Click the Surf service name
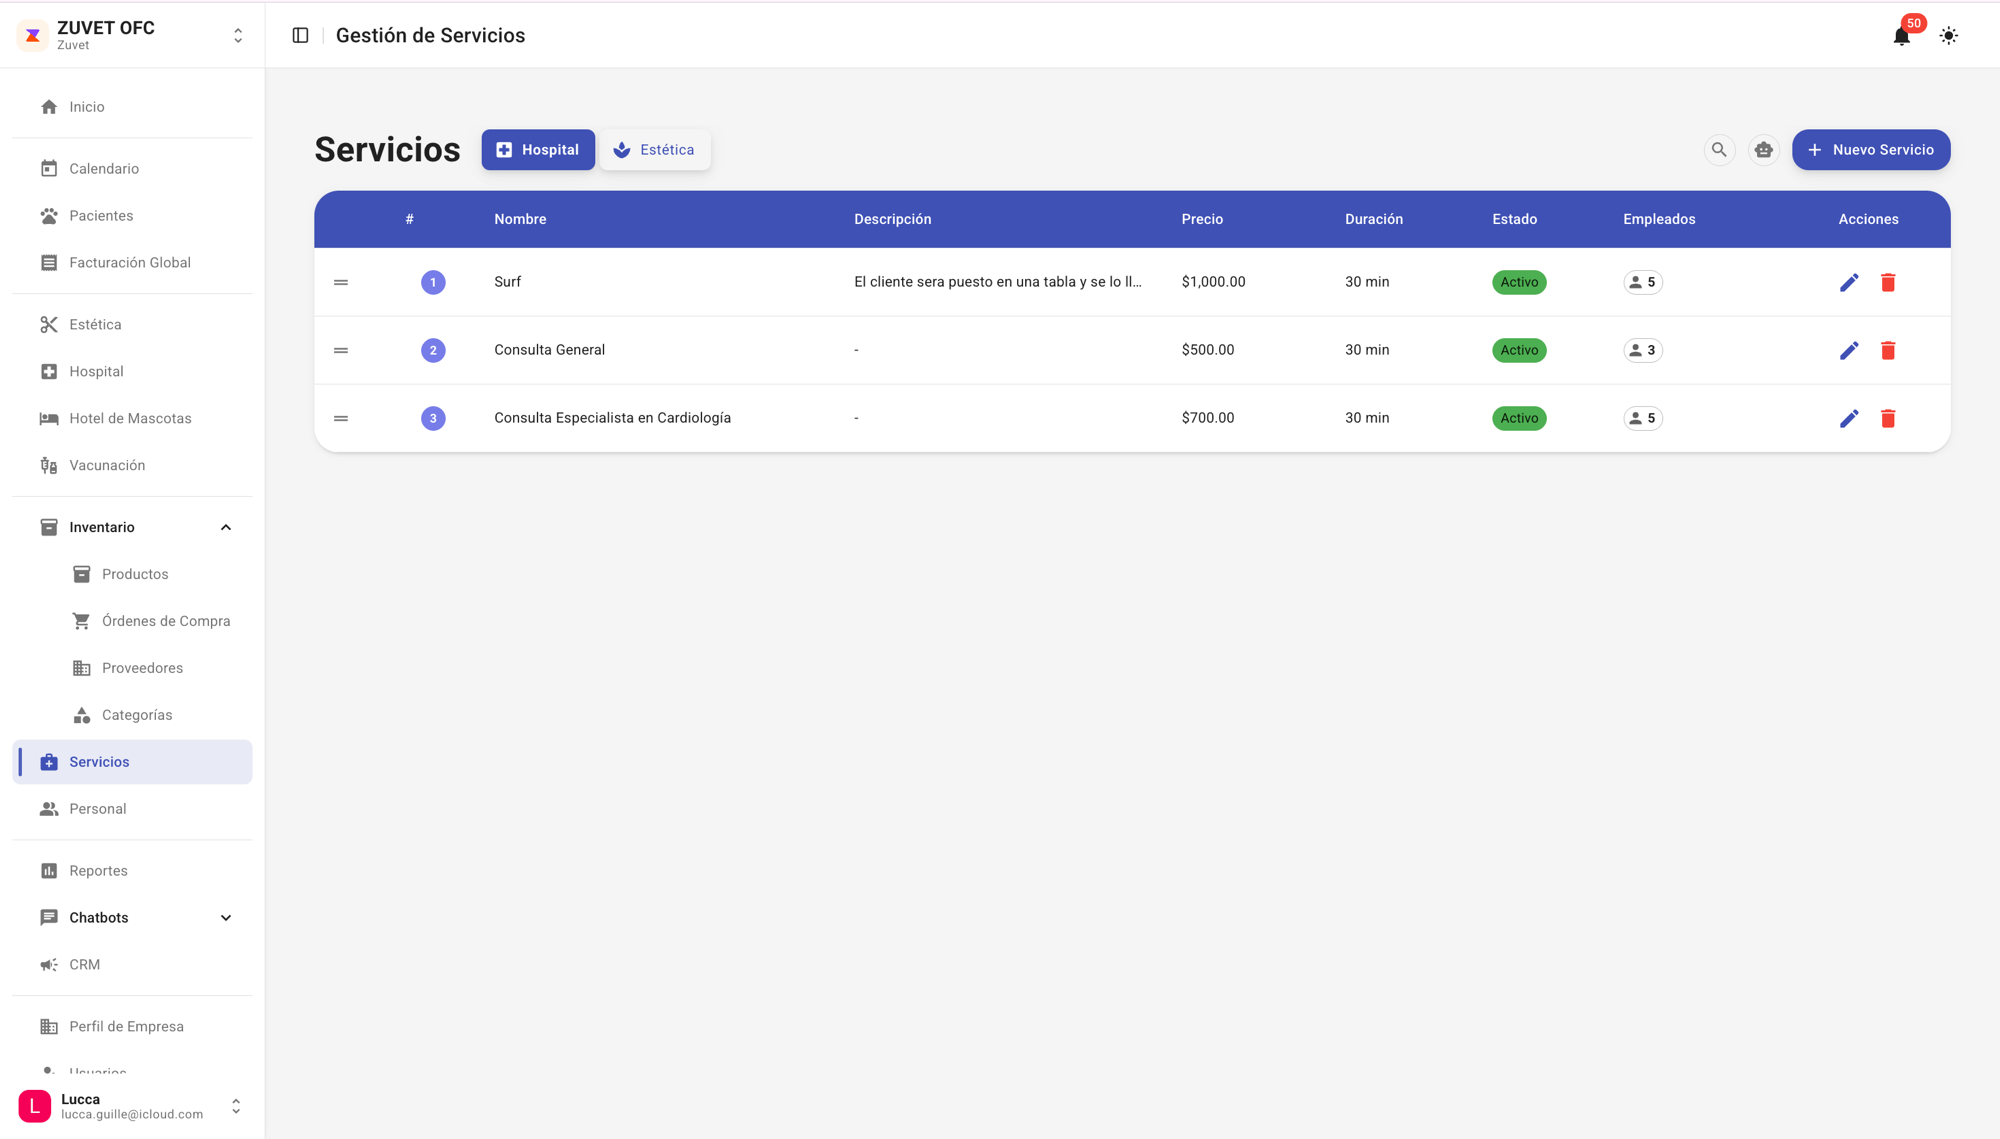This screenshot has width=2000, height=1139. pyautogui.click(x=507, y=282)
